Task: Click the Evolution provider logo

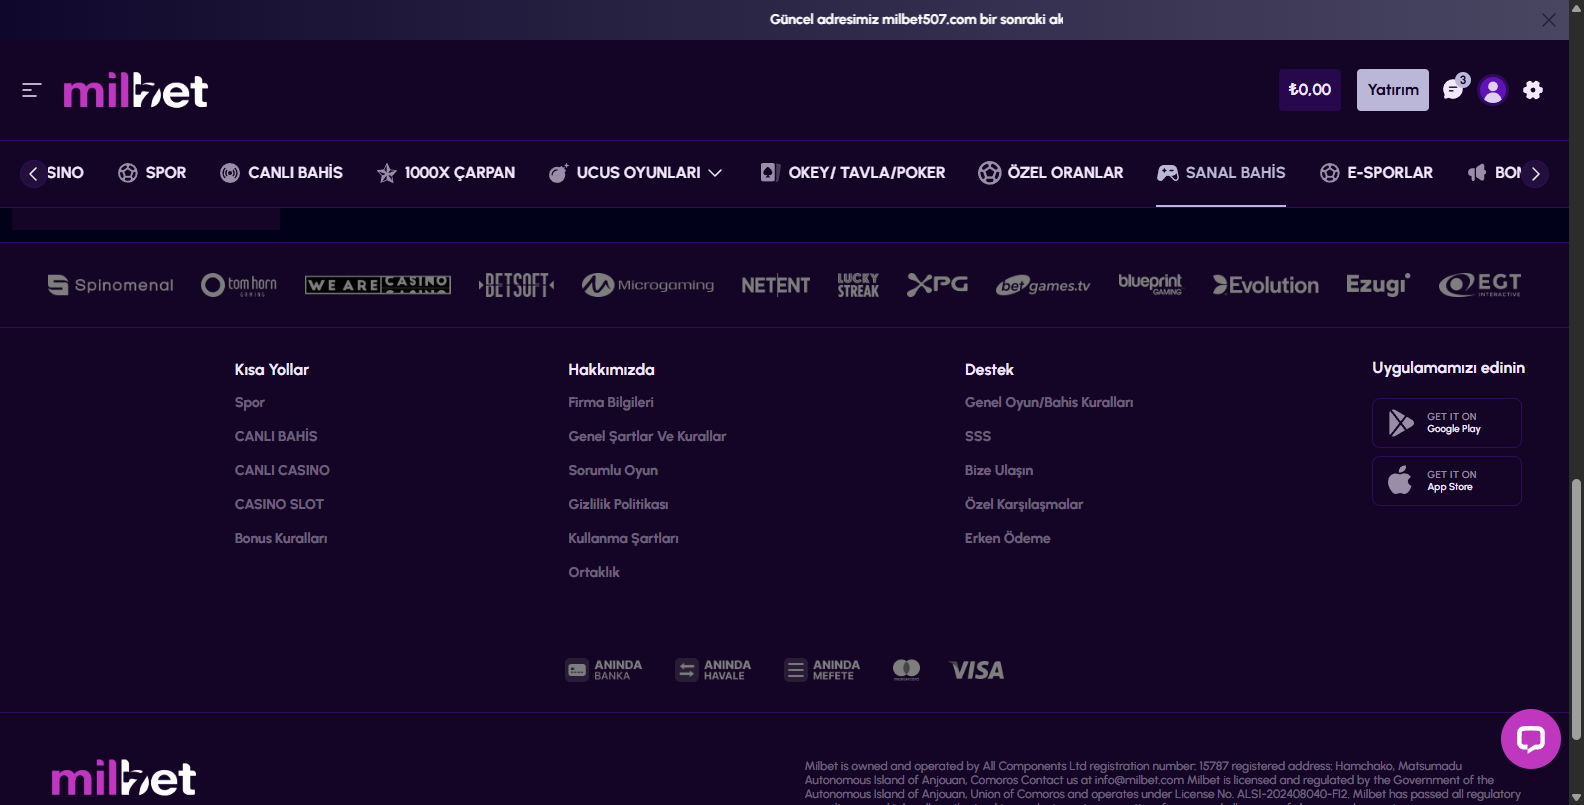Action: point(1266,285)
